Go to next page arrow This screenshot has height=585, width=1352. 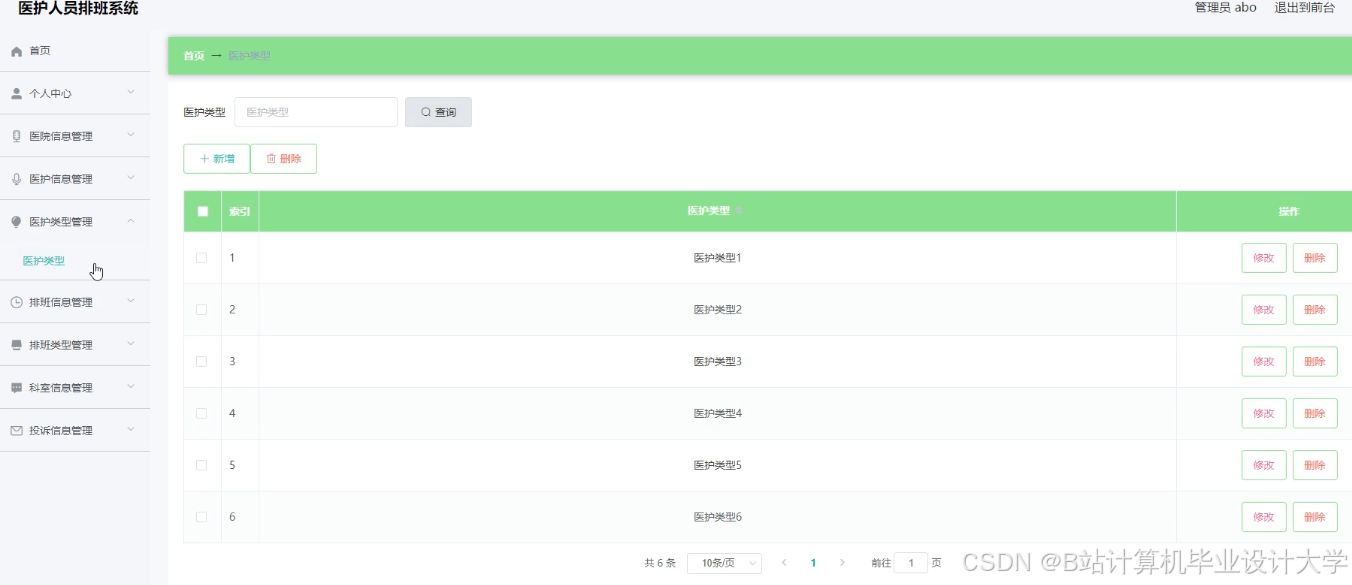[x=842, y=563]
